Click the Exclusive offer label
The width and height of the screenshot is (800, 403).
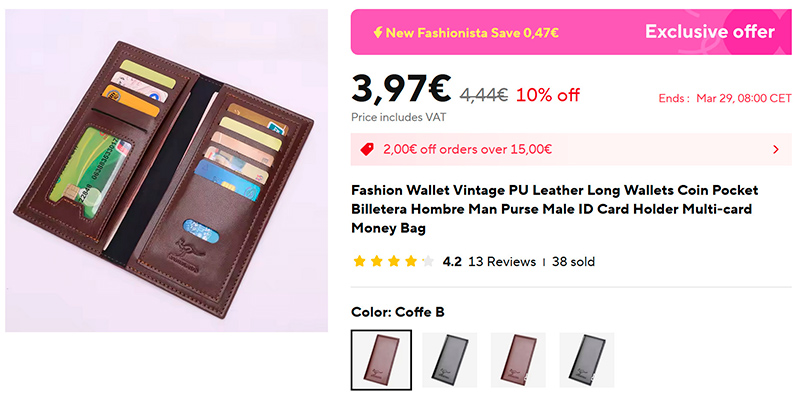pos(709,32)
